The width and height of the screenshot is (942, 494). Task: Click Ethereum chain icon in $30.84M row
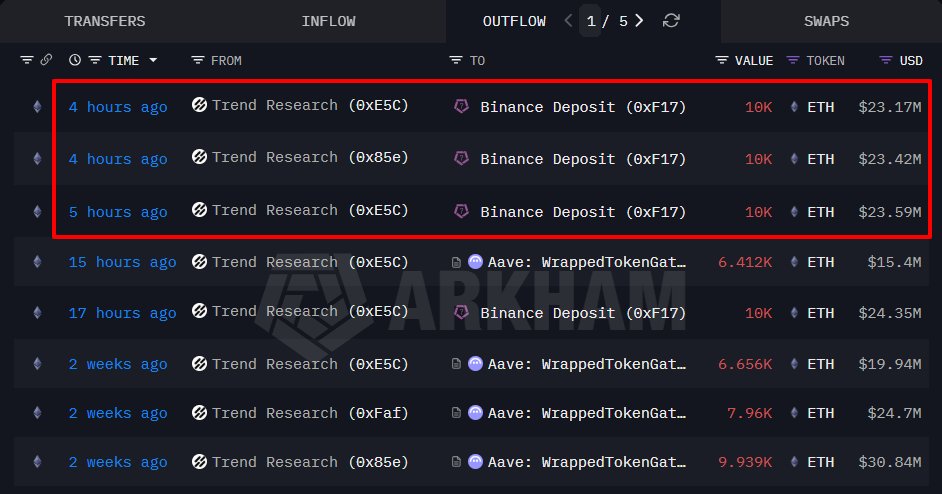[x=37, y=462]
